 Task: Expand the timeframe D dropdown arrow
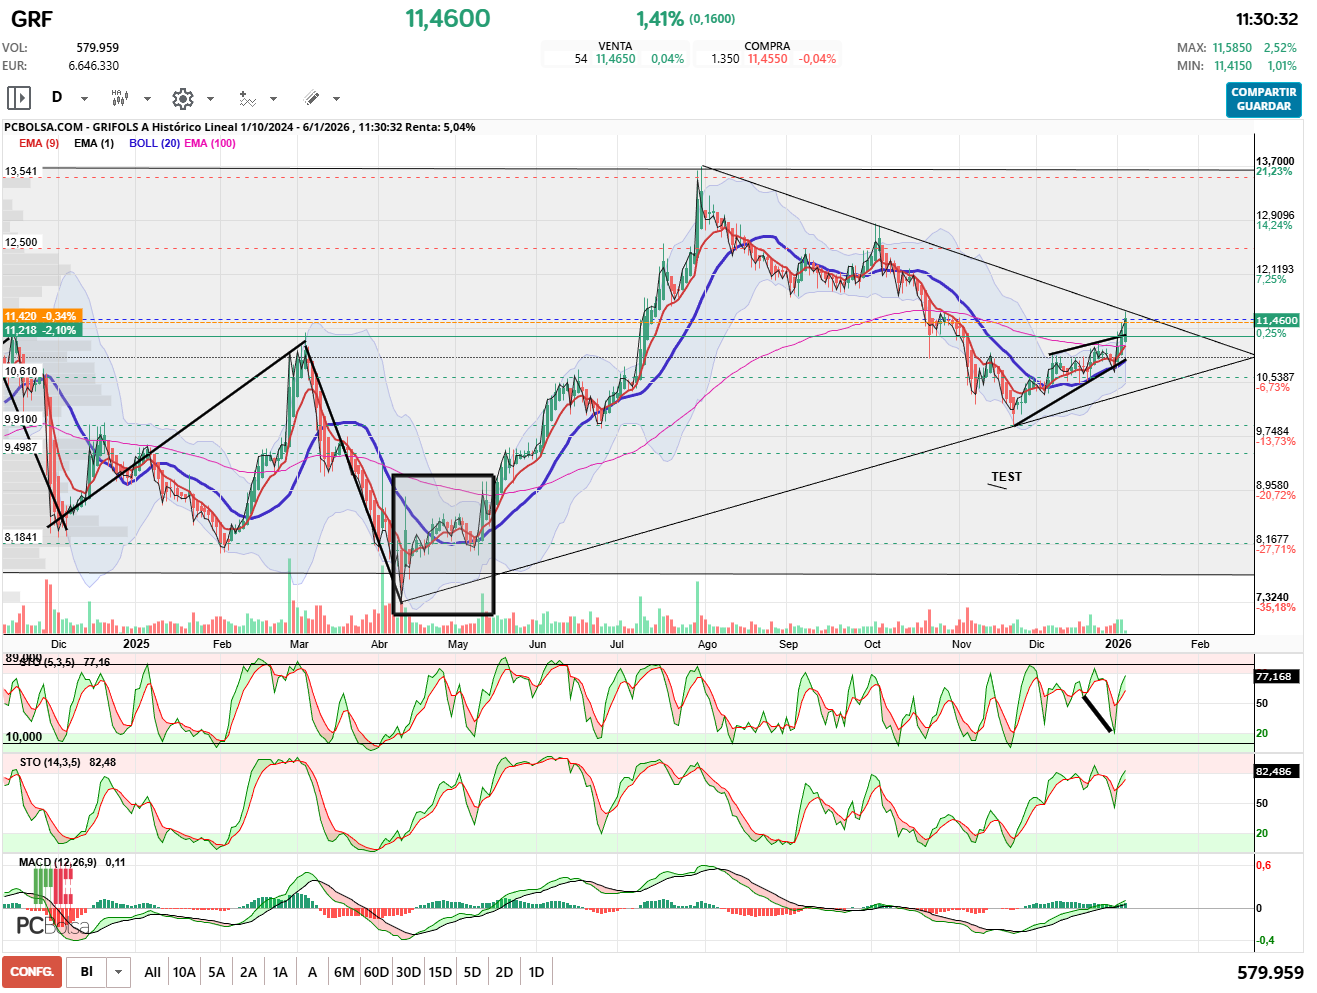(85, 99)
